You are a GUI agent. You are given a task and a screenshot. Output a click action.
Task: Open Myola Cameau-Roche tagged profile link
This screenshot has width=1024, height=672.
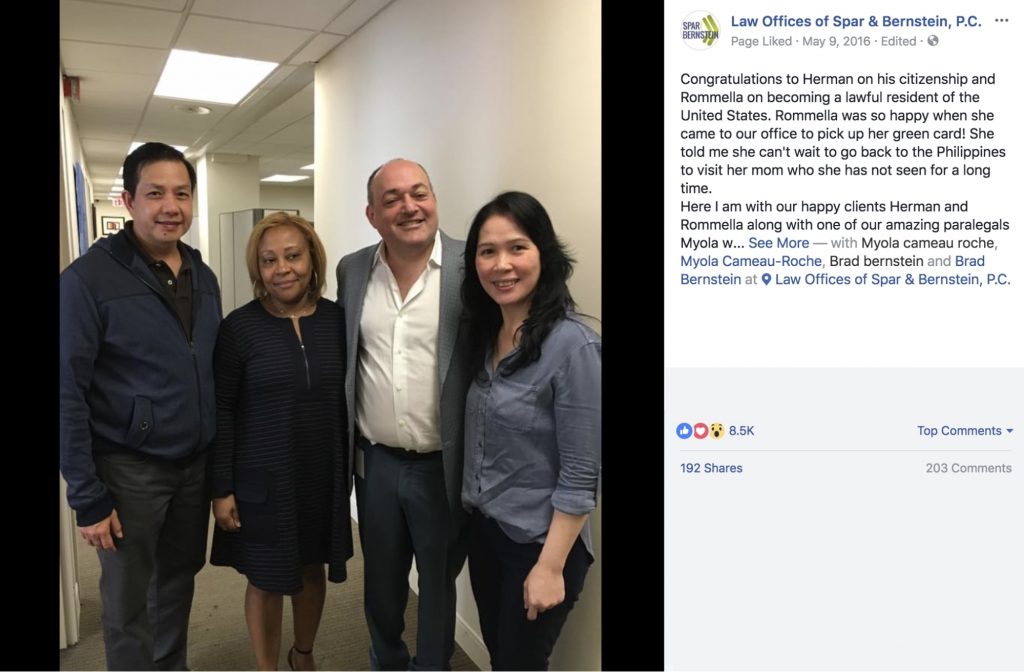coord(751,261)
